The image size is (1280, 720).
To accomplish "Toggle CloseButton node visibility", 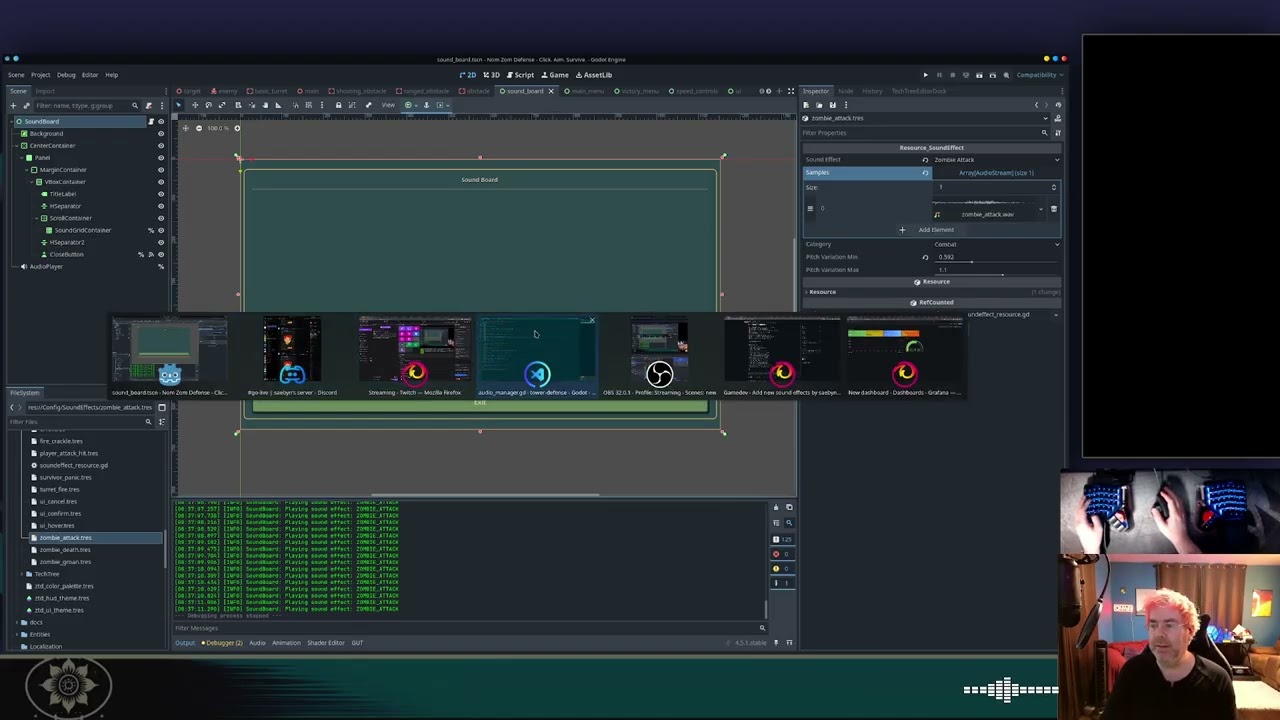I will click(x=161, y=255).
